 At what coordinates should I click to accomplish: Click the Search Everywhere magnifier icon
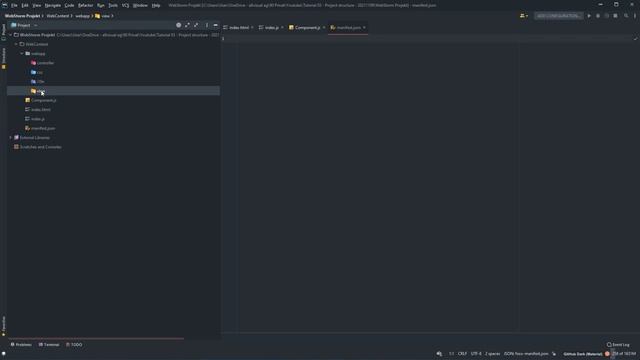tap(626, 16)
